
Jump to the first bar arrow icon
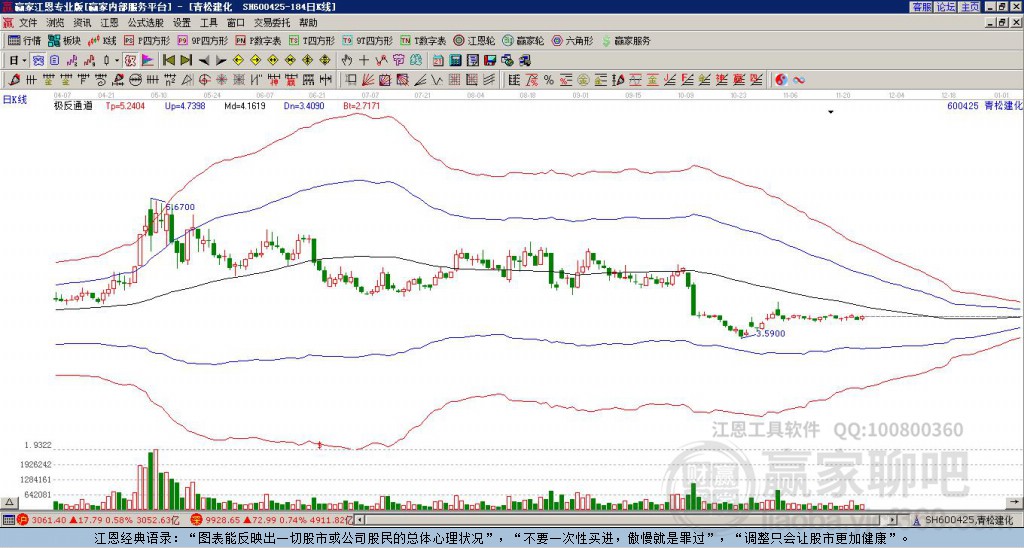point(168,60)
